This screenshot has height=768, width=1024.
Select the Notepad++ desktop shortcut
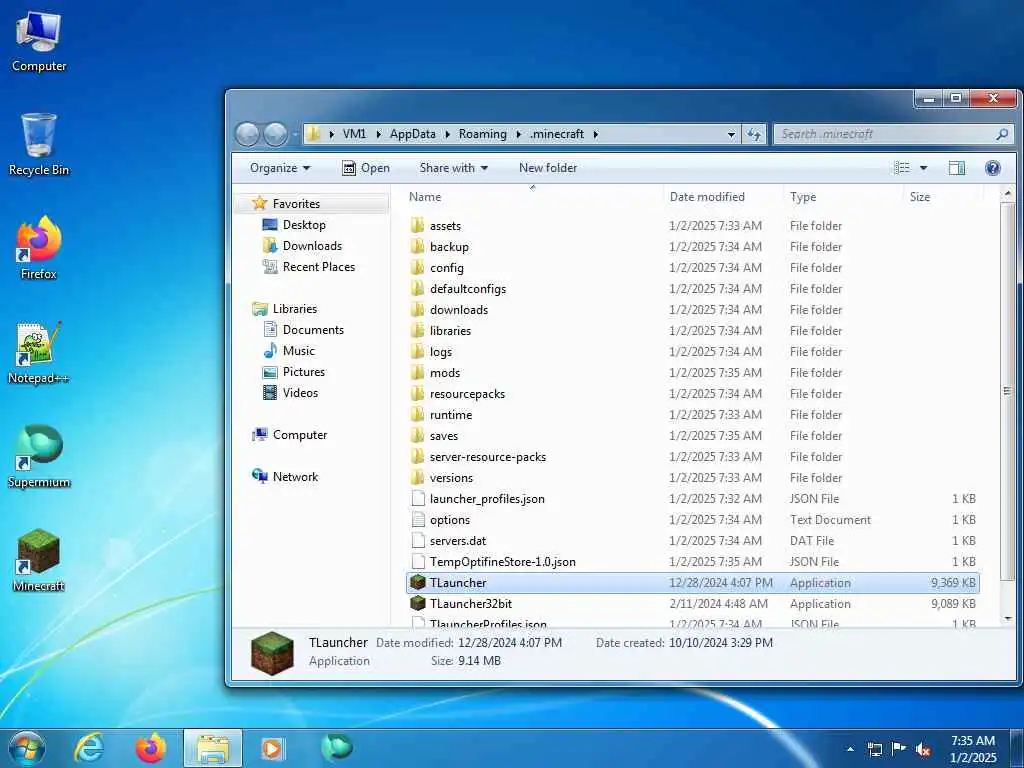(39, 353)
